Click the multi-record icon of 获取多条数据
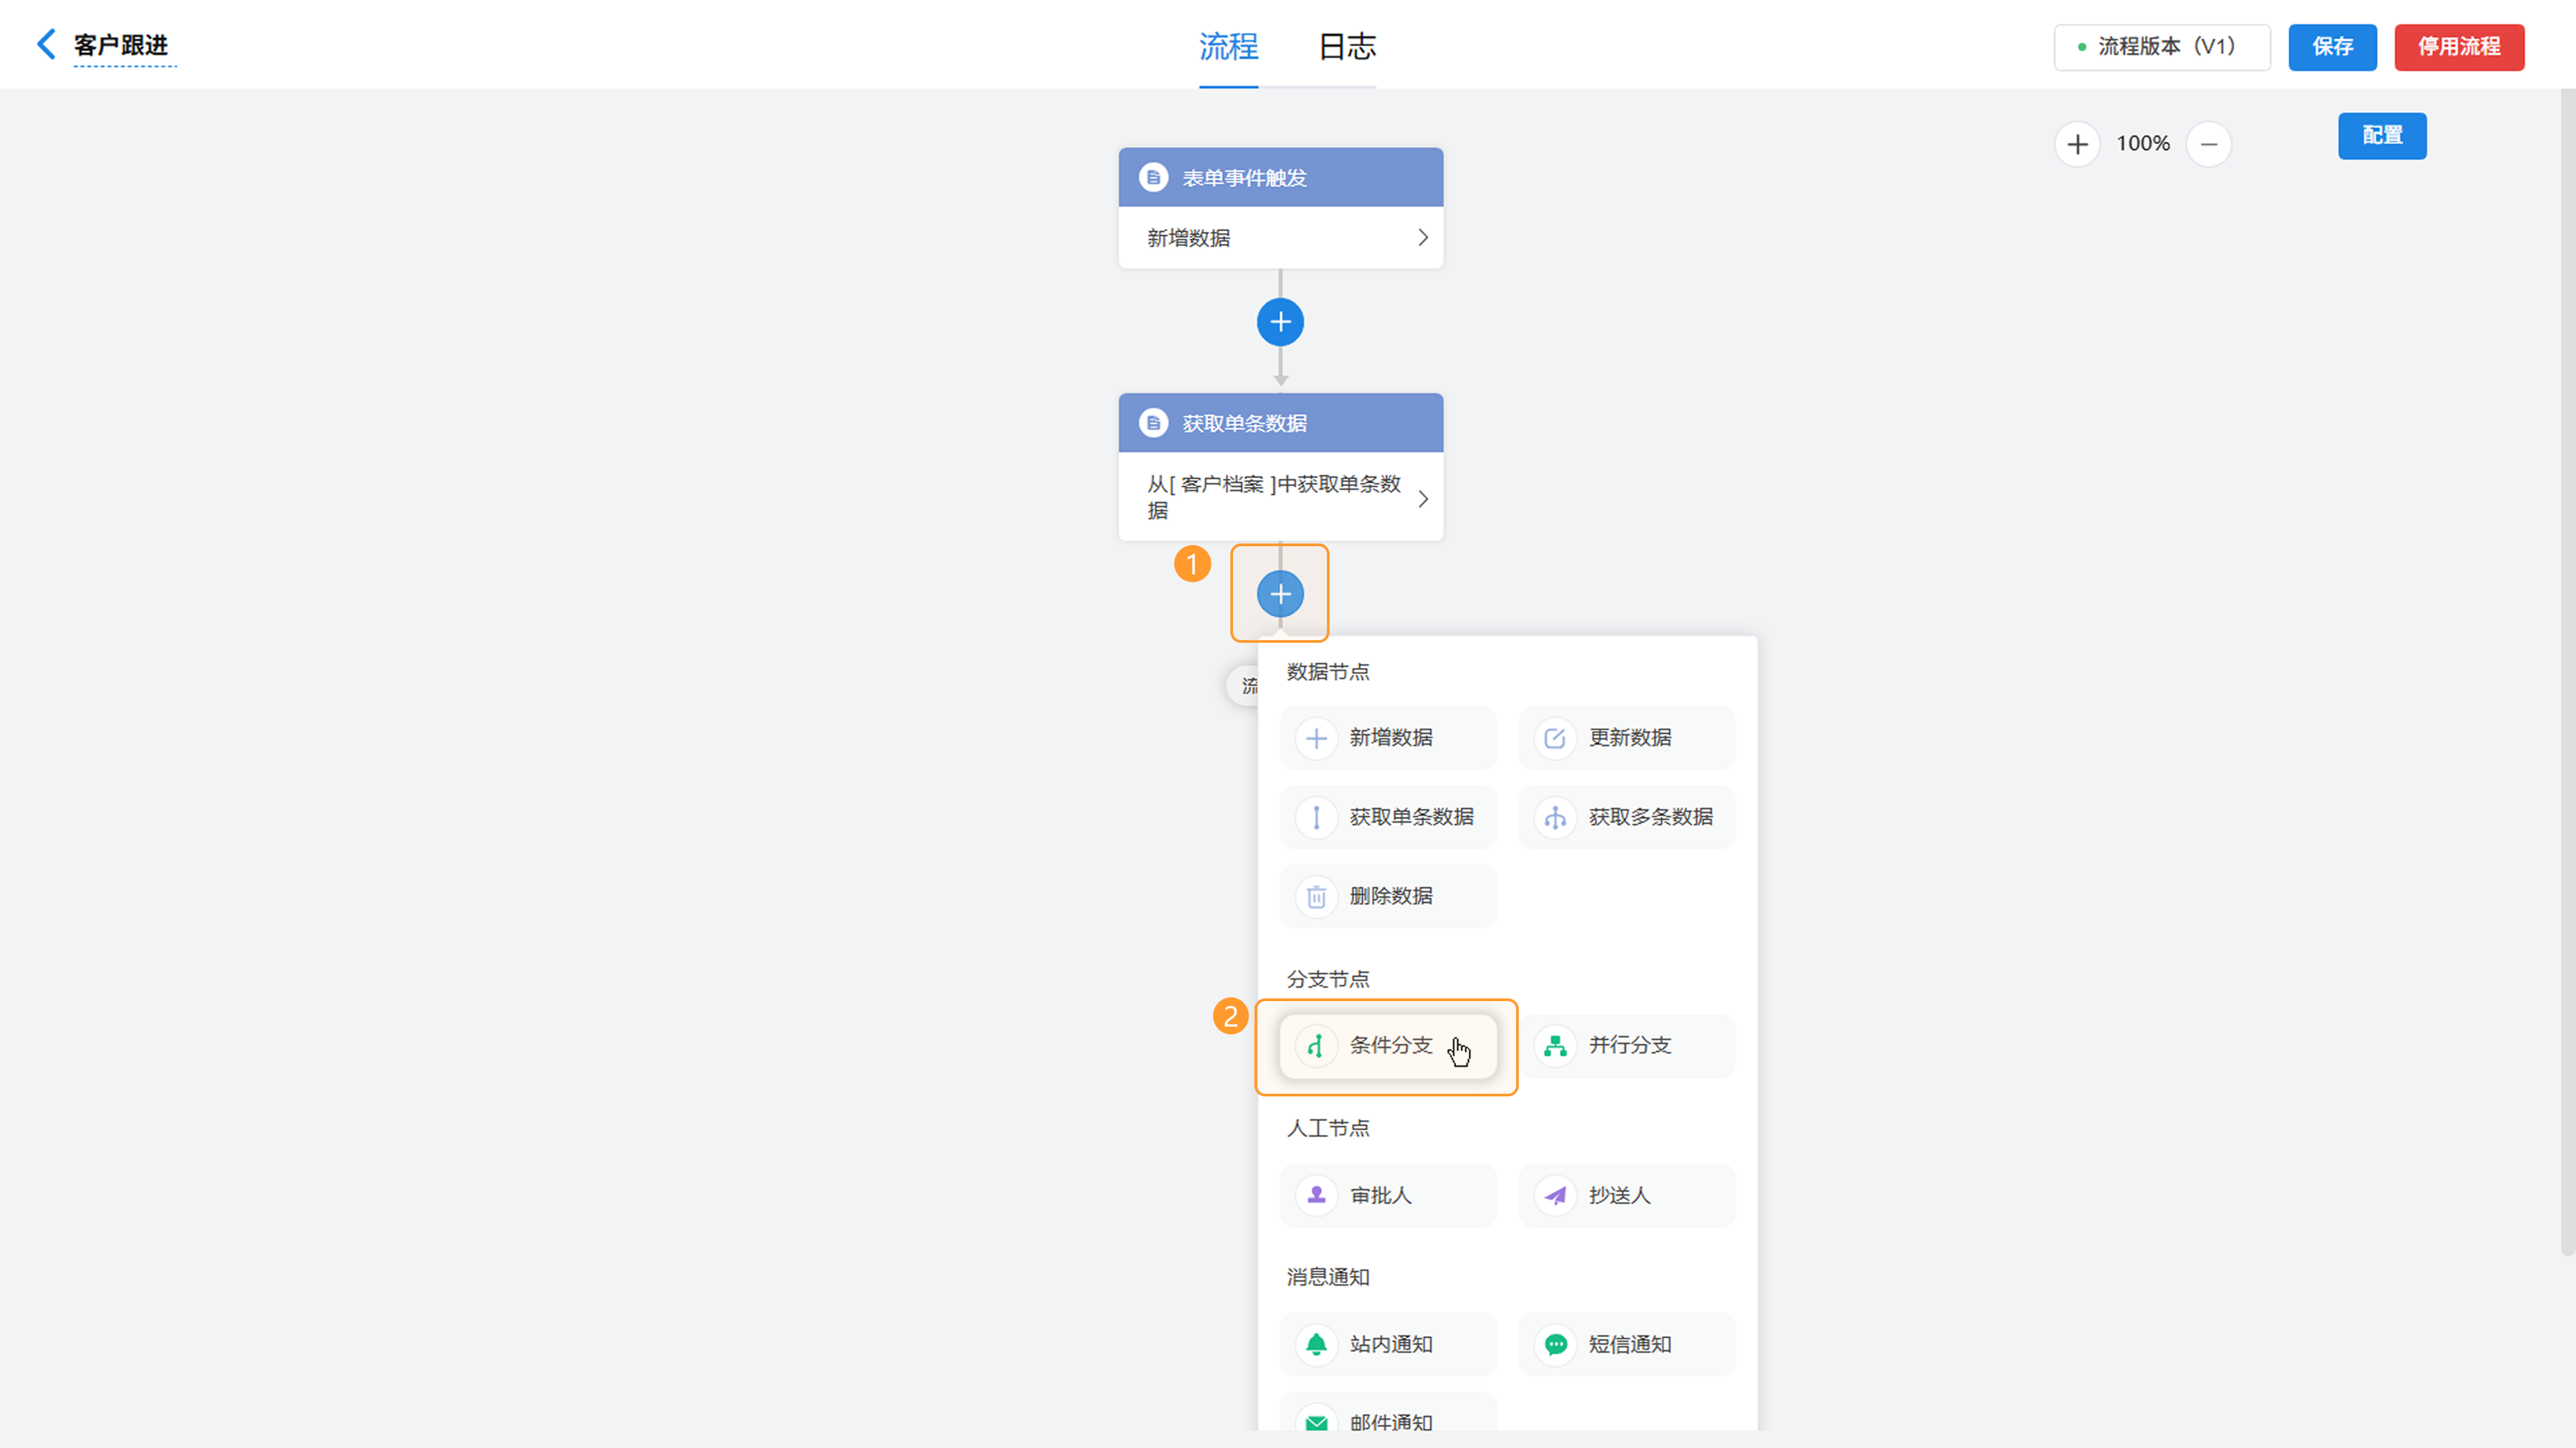 coord(1555,817)
